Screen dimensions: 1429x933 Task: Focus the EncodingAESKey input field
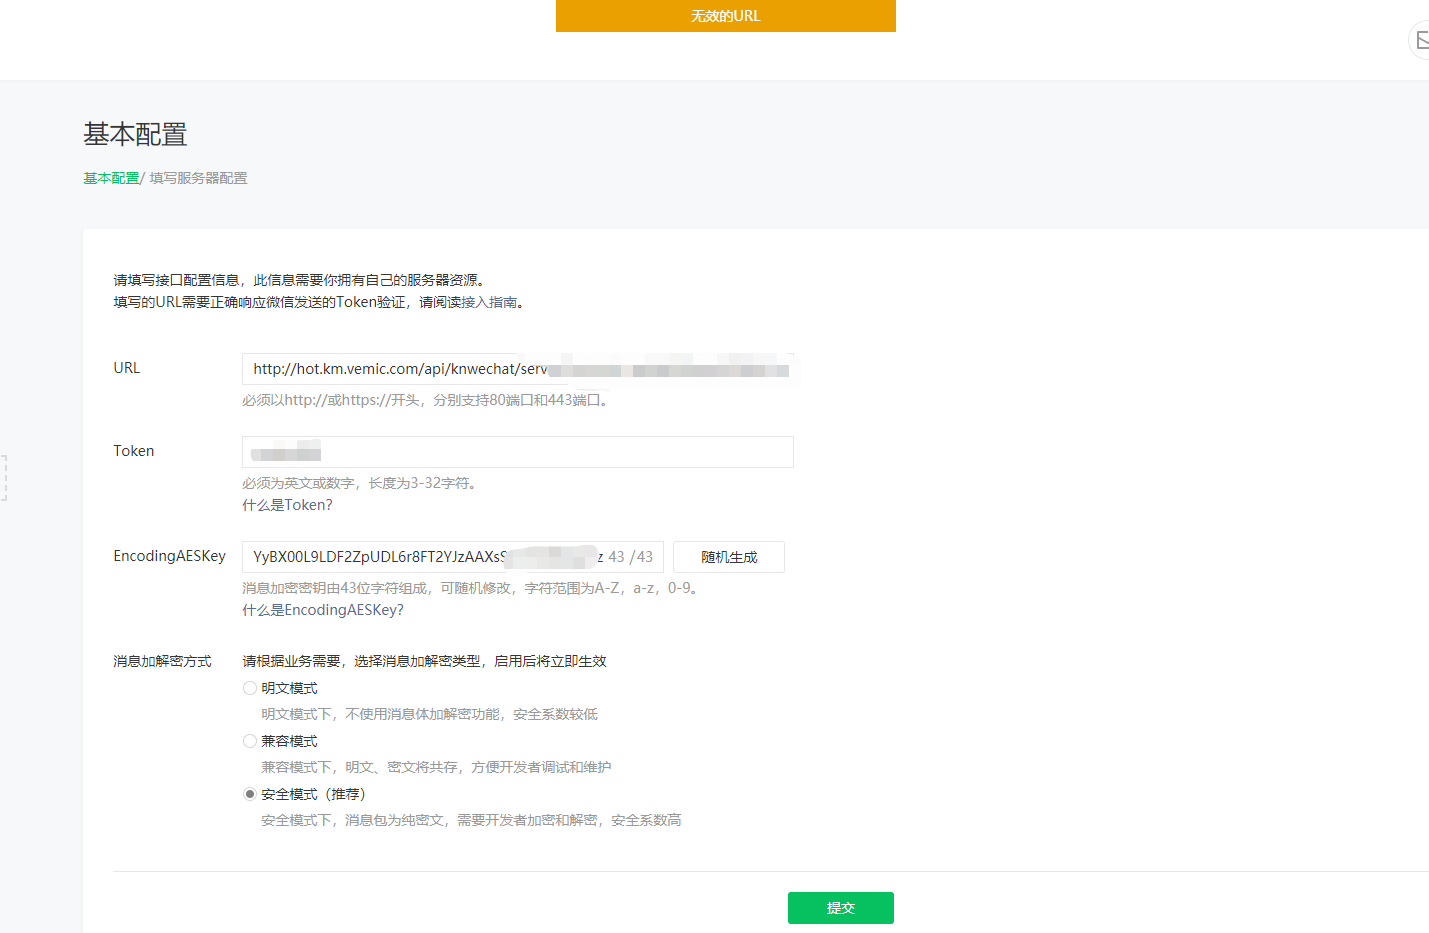(x=453, y=557)
